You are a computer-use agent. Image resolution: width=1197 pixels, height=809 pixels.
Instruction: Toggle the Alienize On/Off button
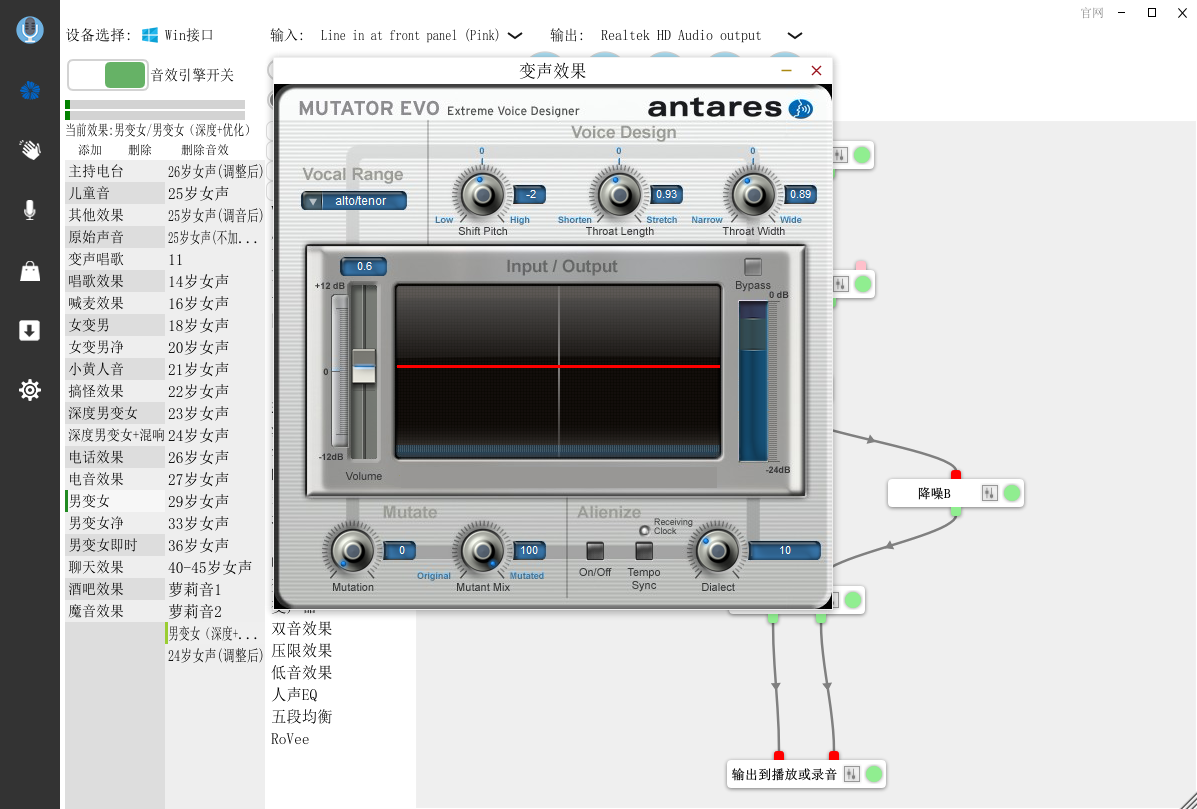click(595, 550)
